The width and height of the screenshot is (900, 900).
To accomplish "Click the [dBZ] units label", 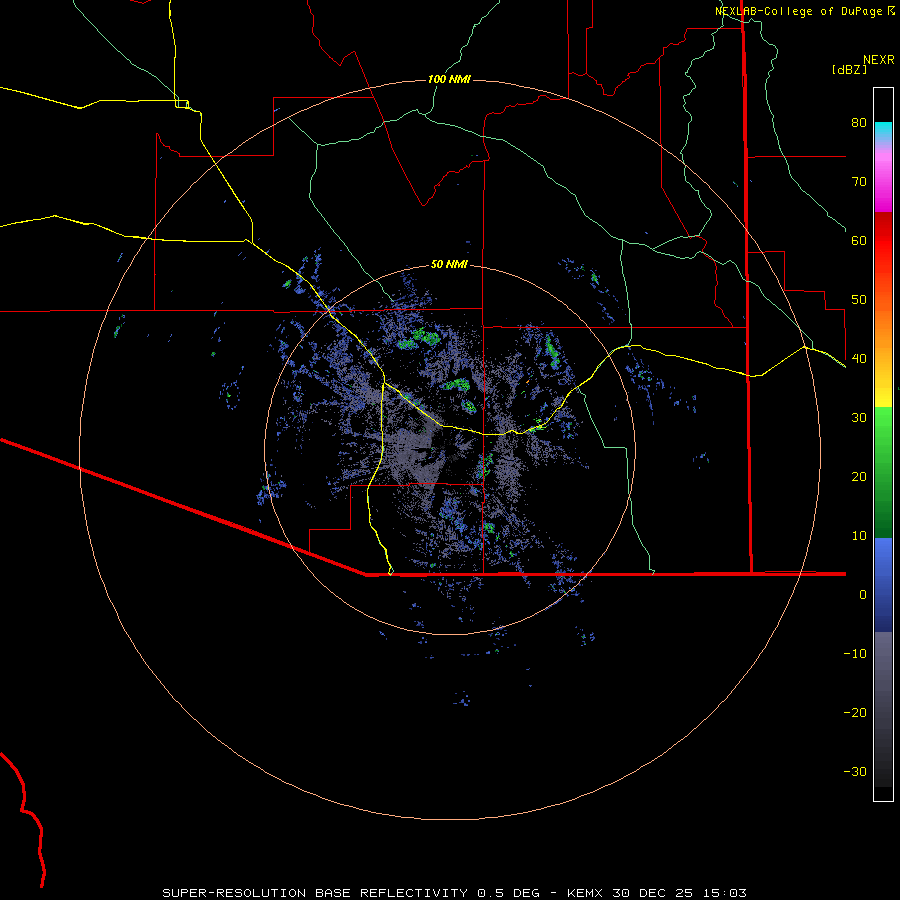I will click(x=849, y=70).
